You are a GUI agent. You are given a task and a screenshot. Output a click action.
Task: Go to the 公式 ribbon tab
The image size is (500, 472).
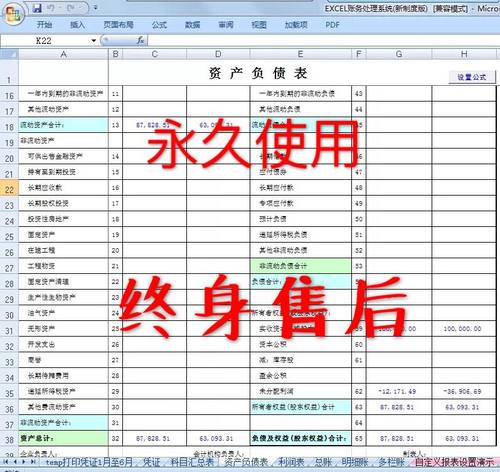click(x=159, y=25)
